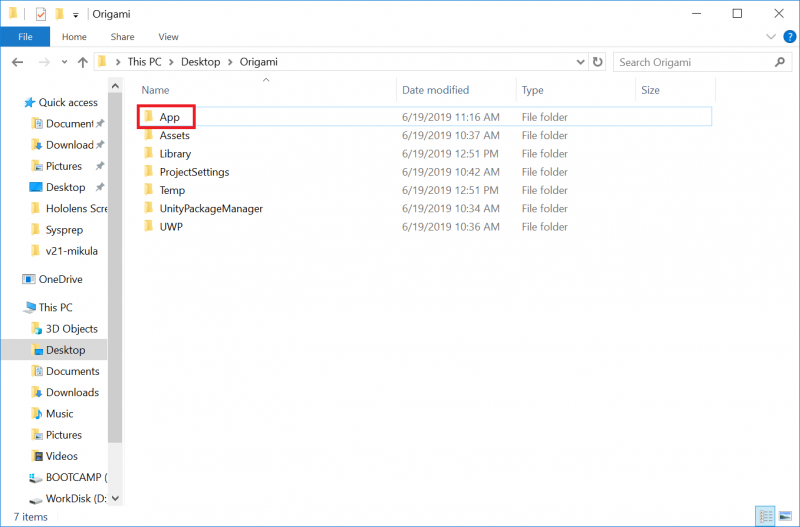Screen dimensions: 800x527
Task: Click the search magnifier icon
Action: pyautogui.click(x=780, y=62)
